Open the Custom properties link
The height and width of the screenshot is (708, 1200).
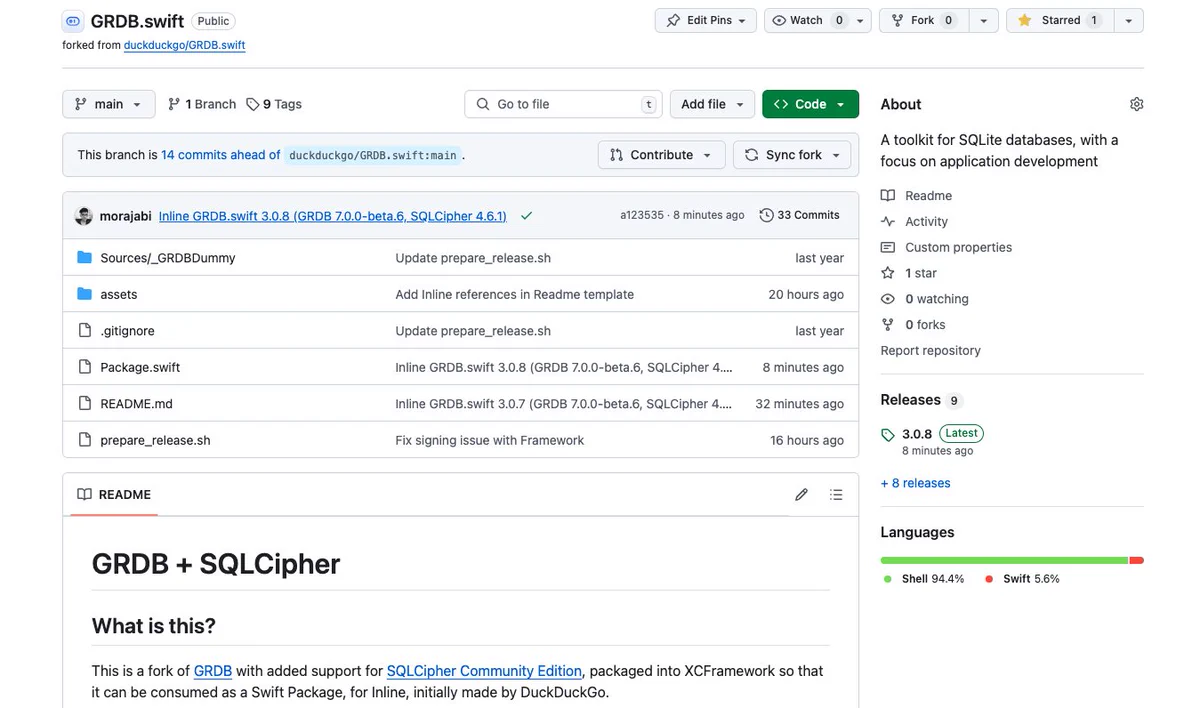pos(958,247)
